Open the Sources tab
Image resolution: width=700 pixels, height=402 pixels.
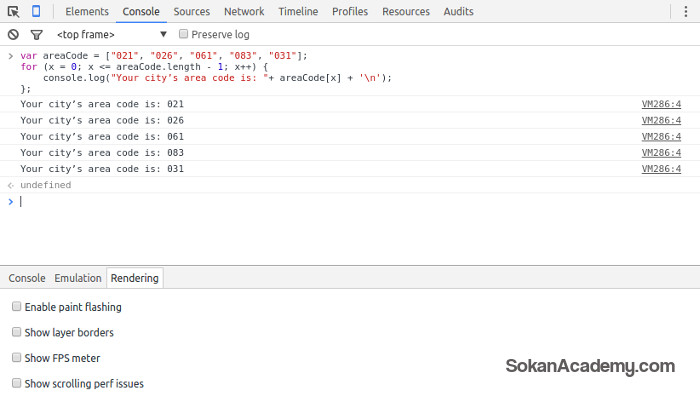(x=192, y=12)
